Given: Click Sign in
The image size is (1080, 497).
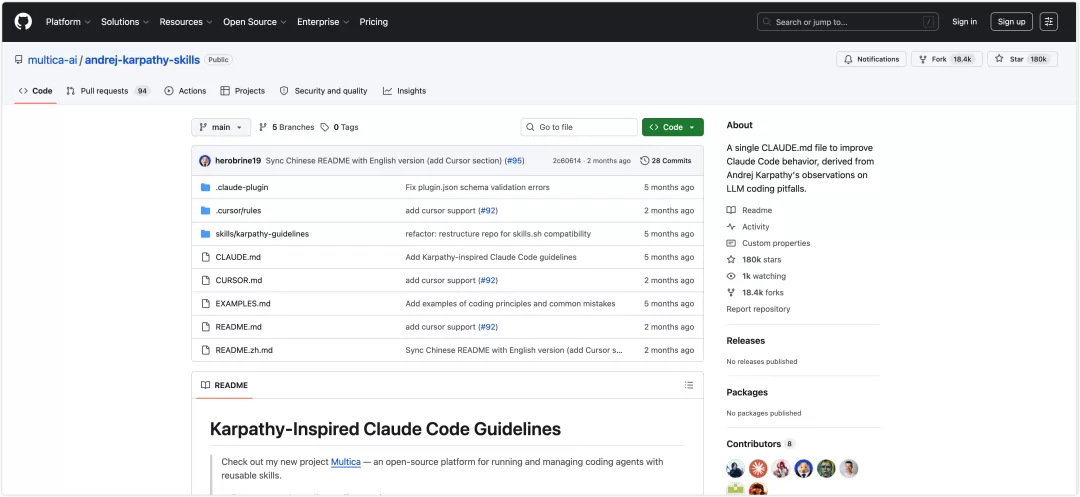Looking at the screenshot, I should (964, 22).
